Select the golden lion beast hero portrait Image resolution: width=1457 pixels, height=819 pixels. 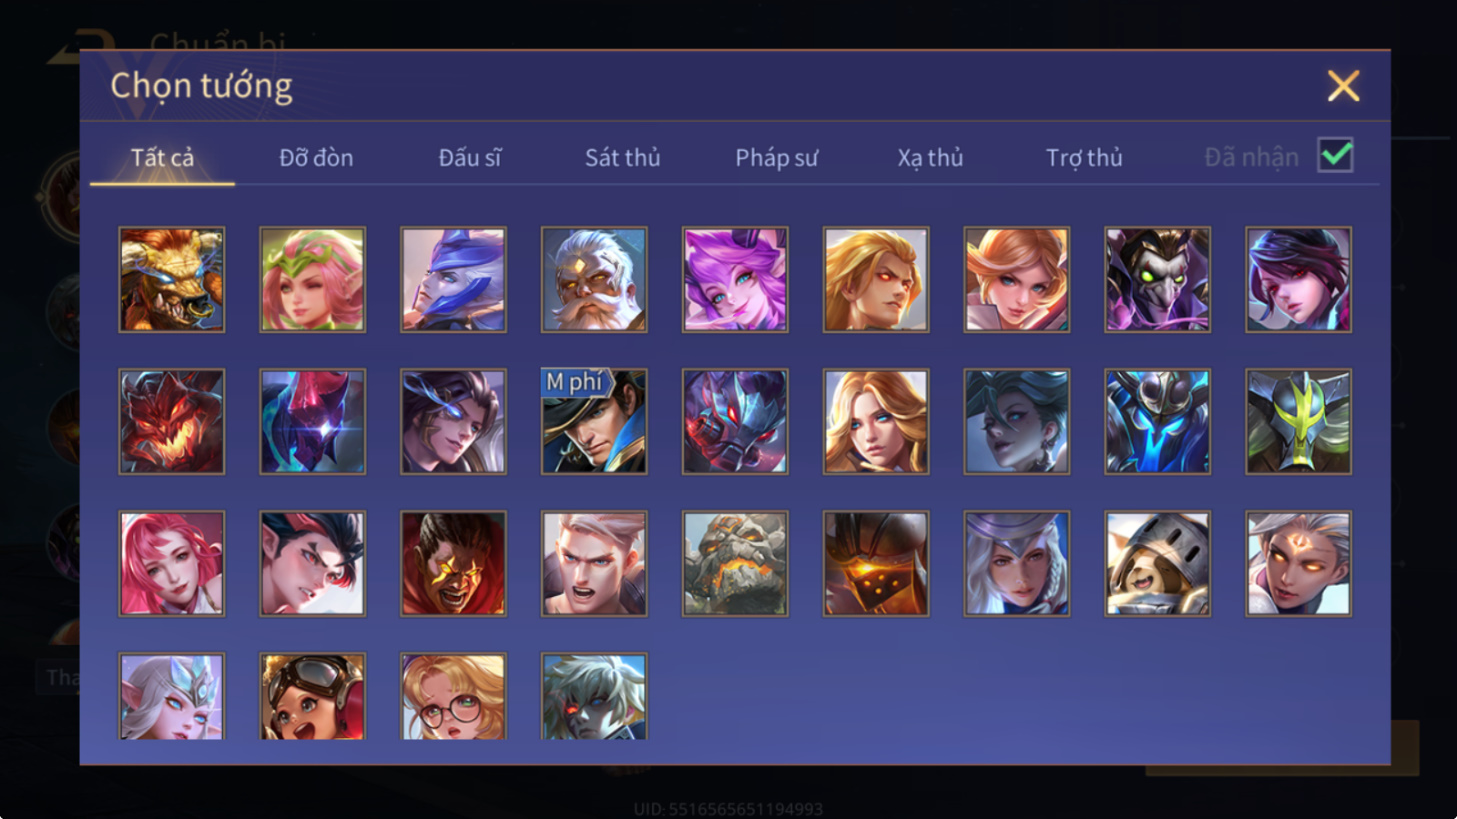point(172,279)
